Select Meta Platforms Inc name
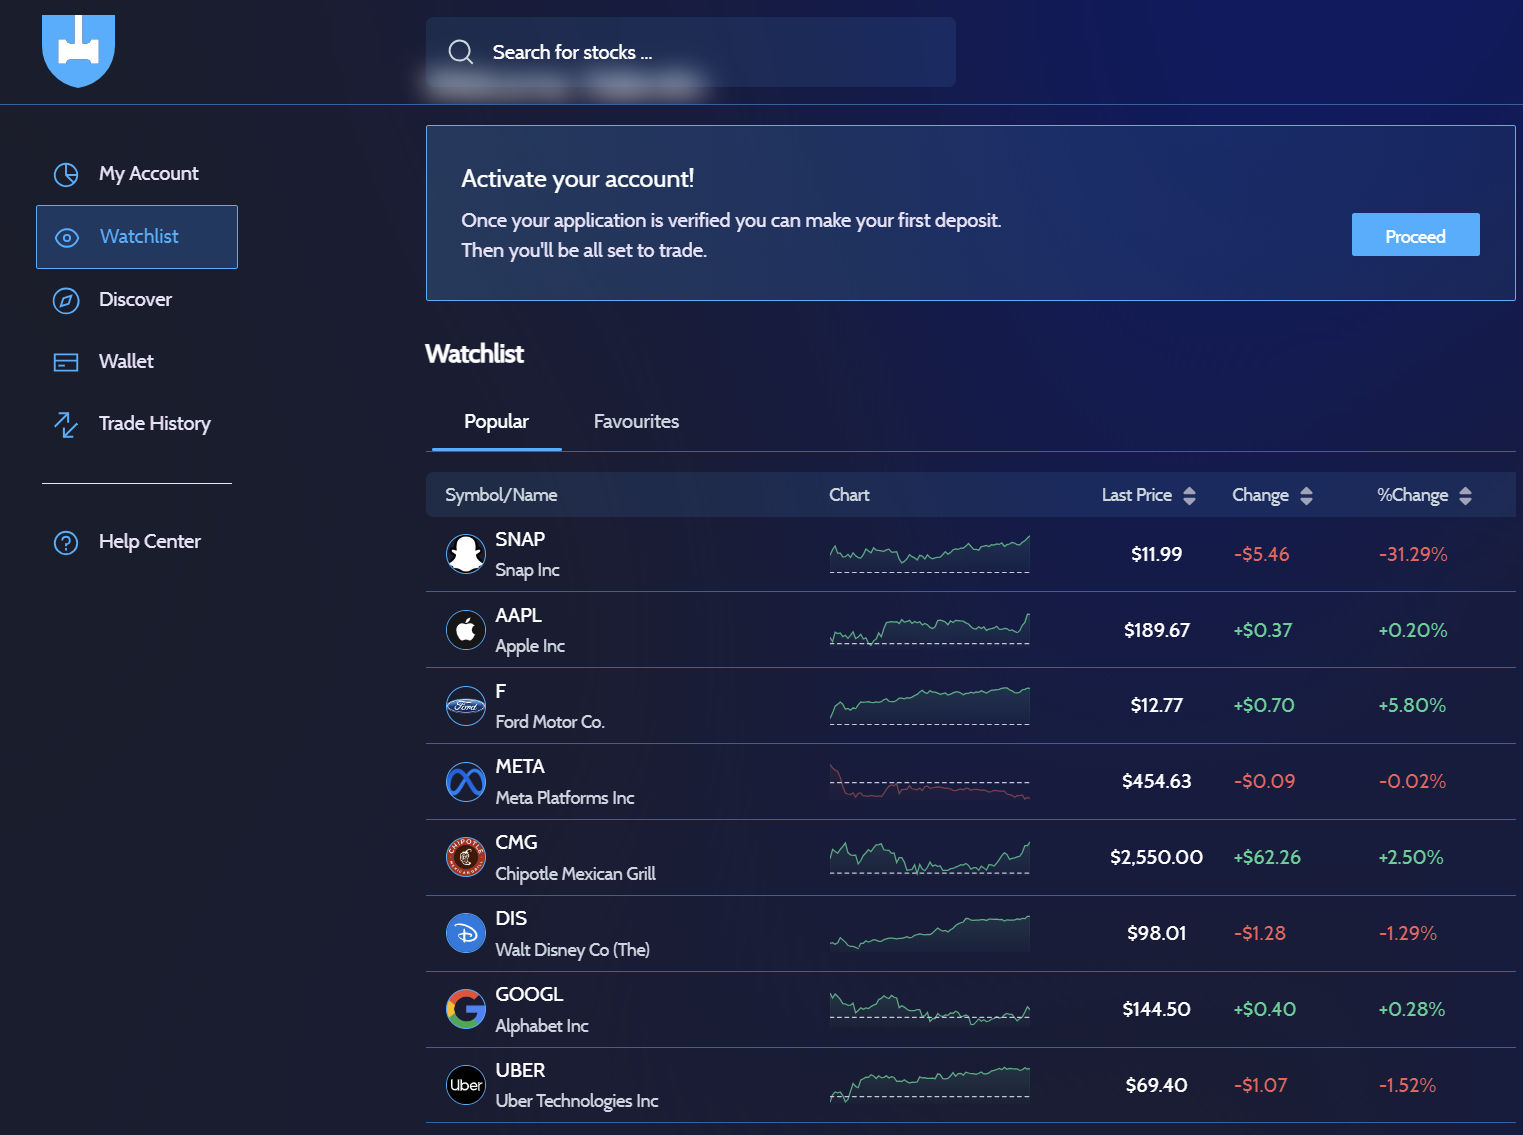This screenshot has height=1135, width=1523. pos(565,798)
